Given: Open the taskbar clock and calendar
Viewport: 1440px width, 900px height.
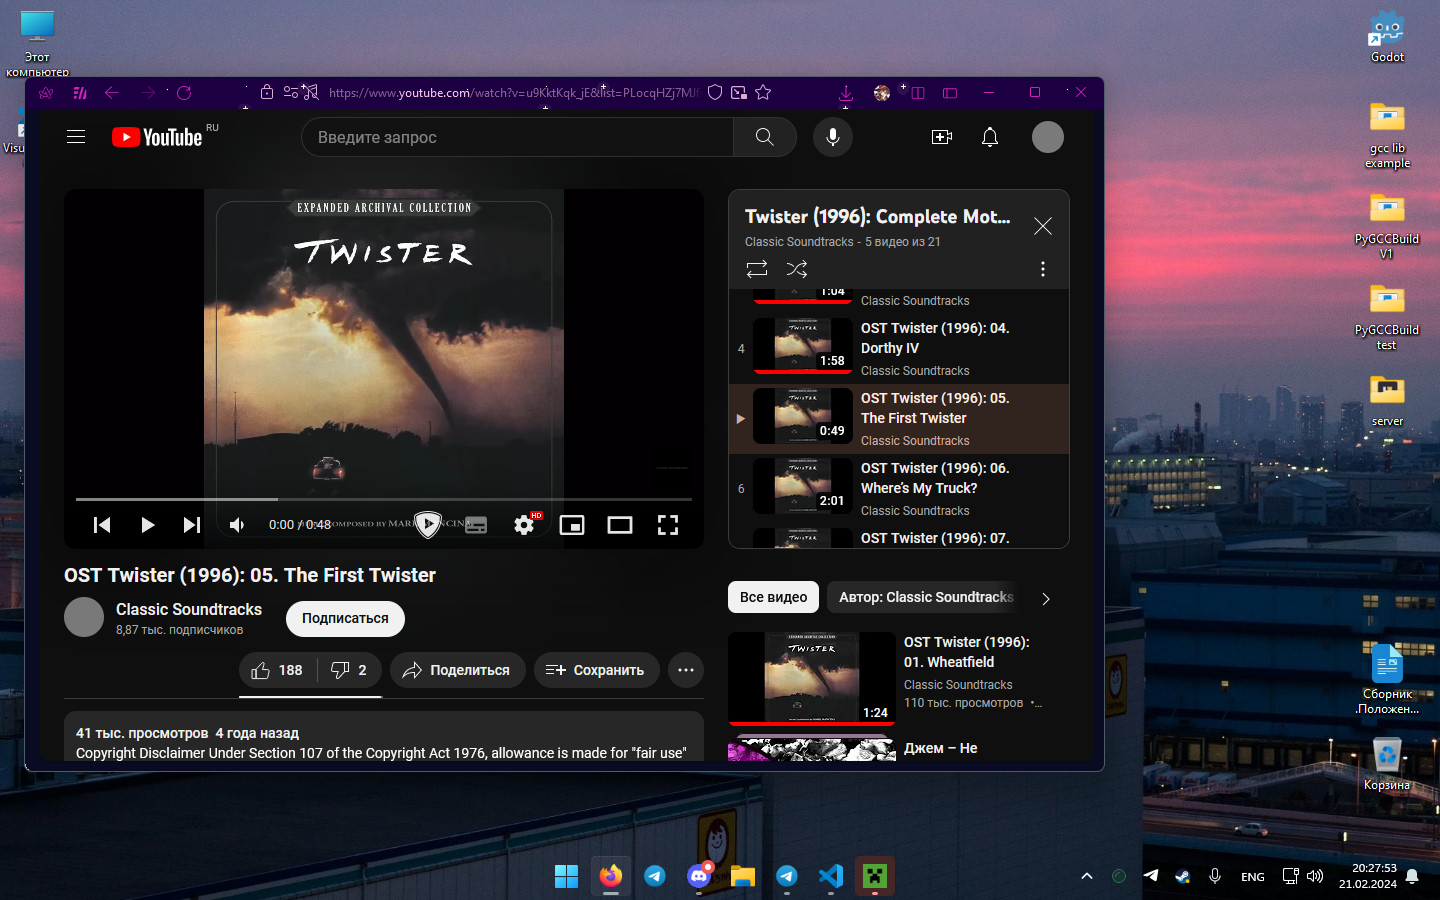Looking at the screenshot, I should tap(1368, 876).
